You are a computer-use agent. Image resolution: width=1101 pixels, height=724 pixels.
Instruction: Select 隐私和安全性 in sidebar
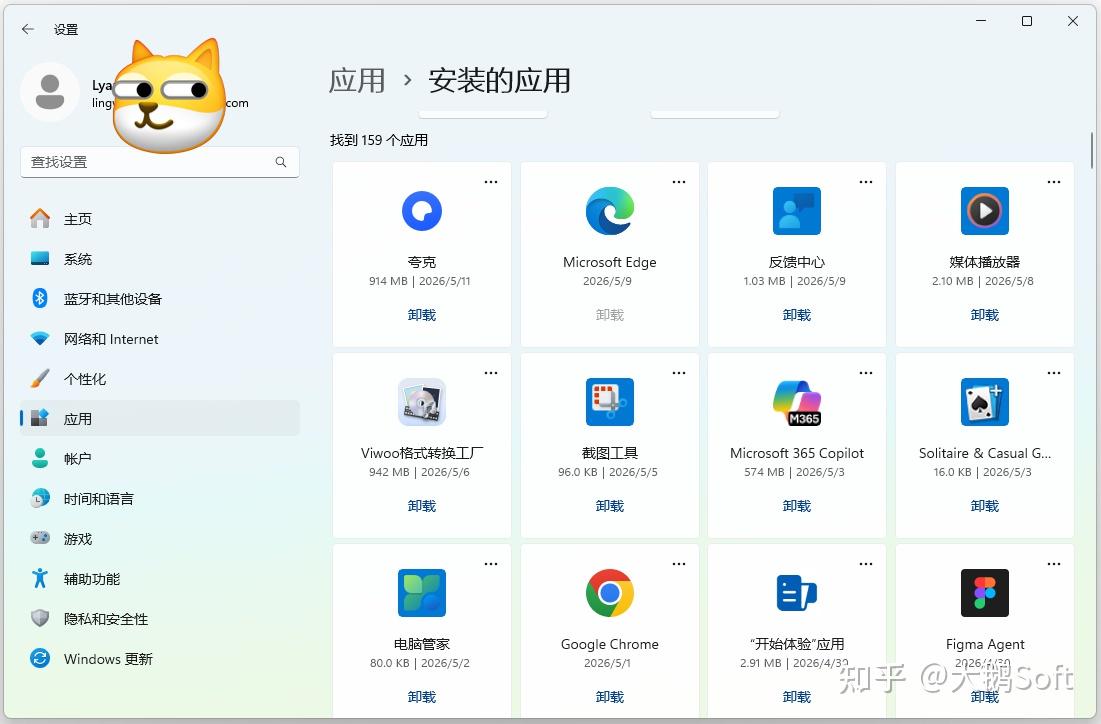pos(160,619)
